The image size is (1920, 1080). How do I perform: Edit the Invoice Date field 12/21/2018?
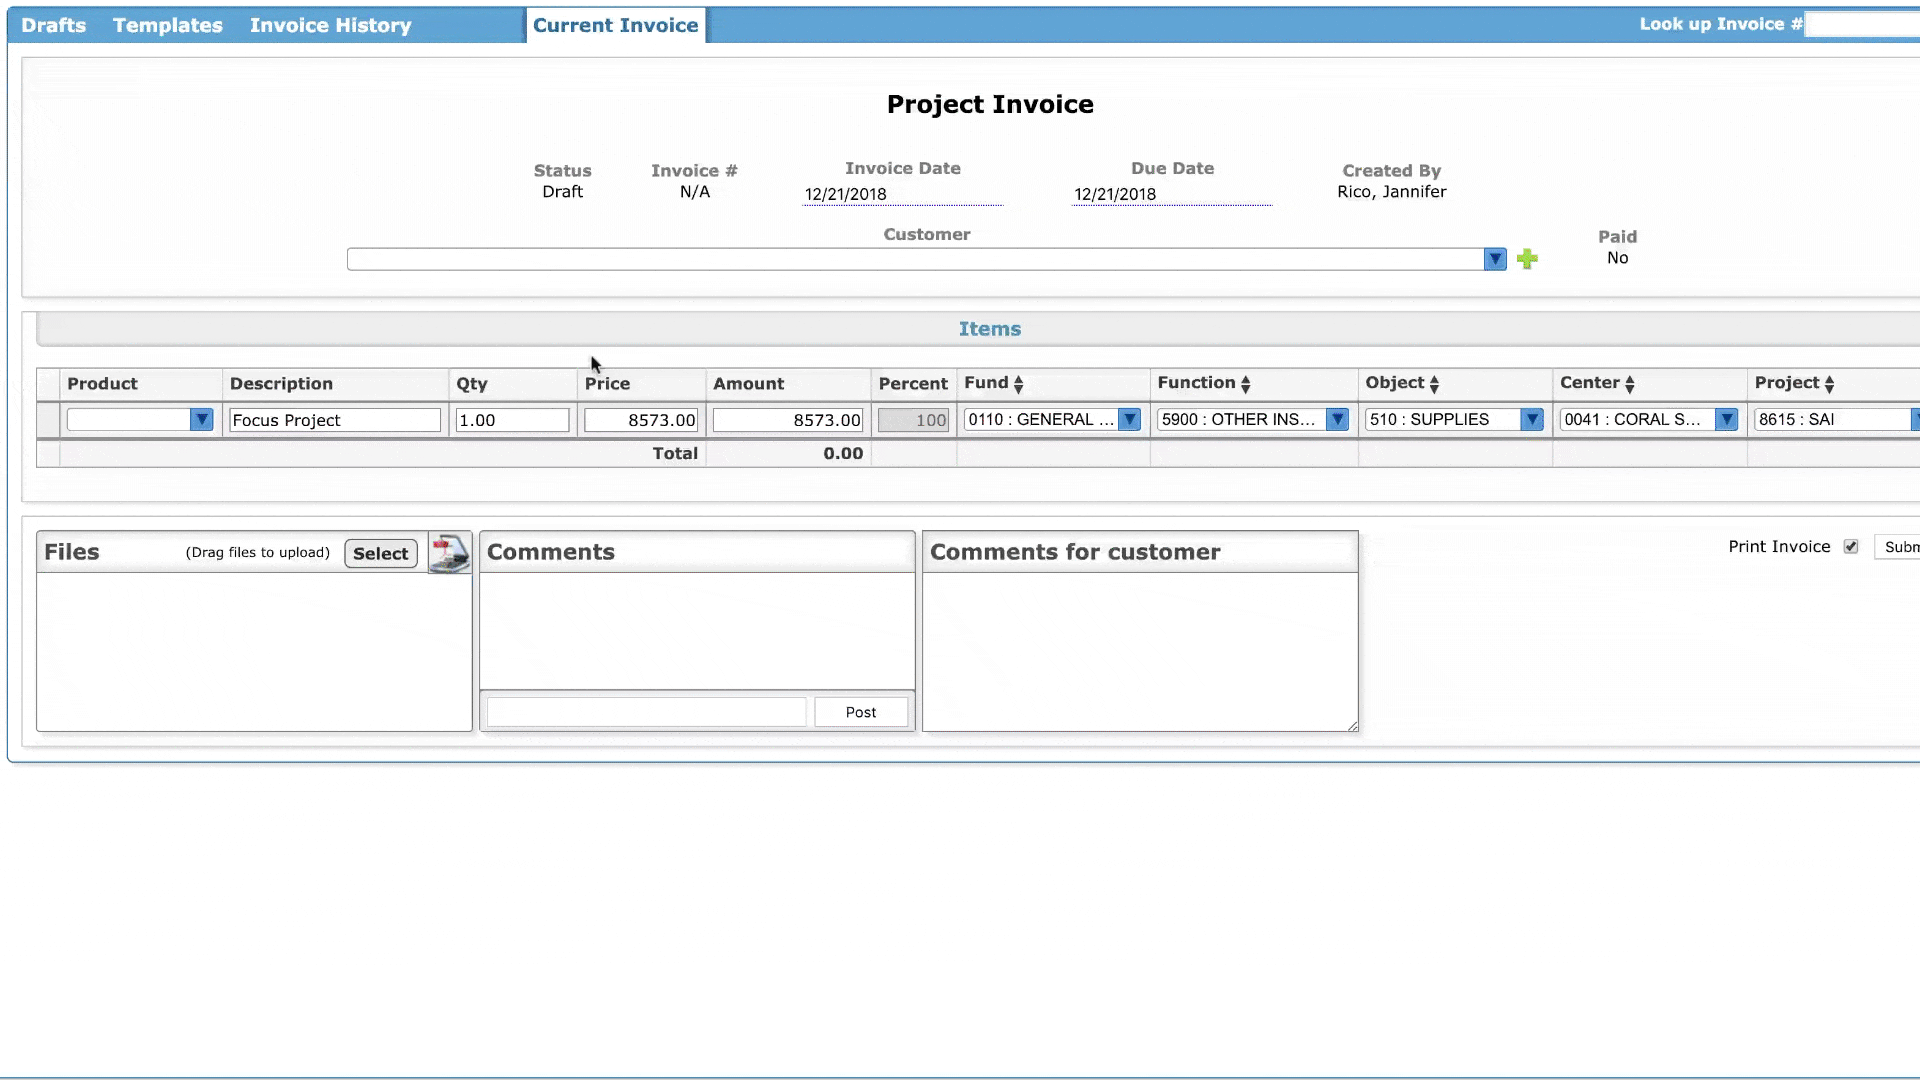(x=903, y=194)
